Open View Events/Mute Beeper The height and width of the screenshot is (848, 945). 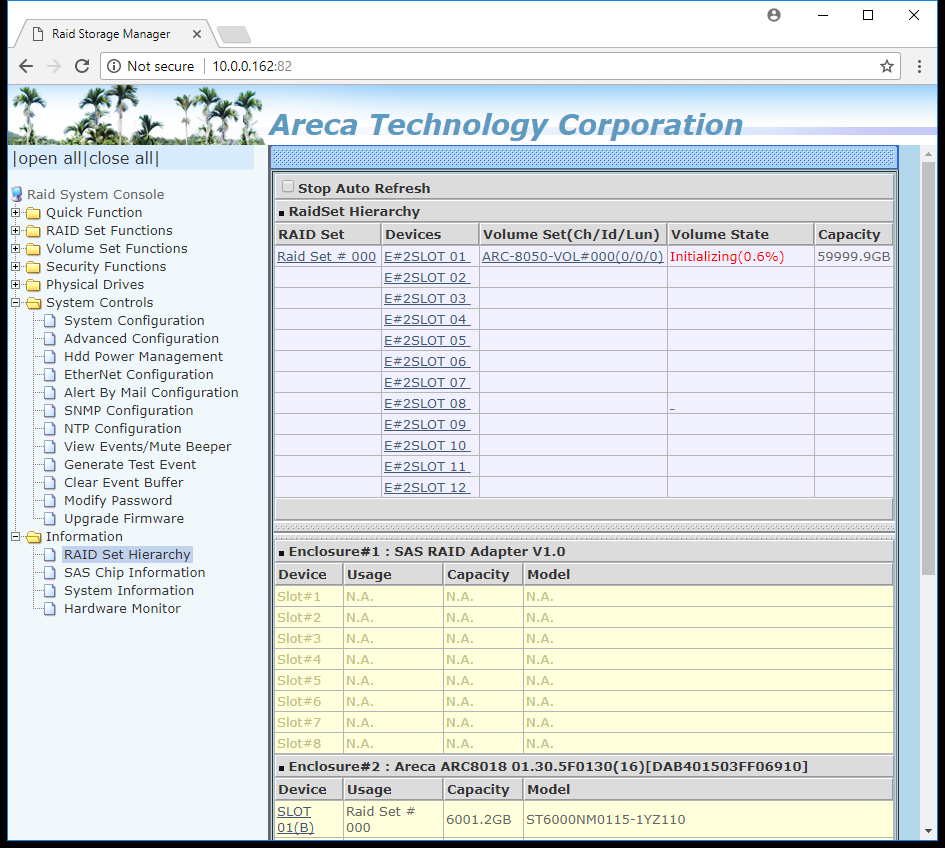click(148, 447)
